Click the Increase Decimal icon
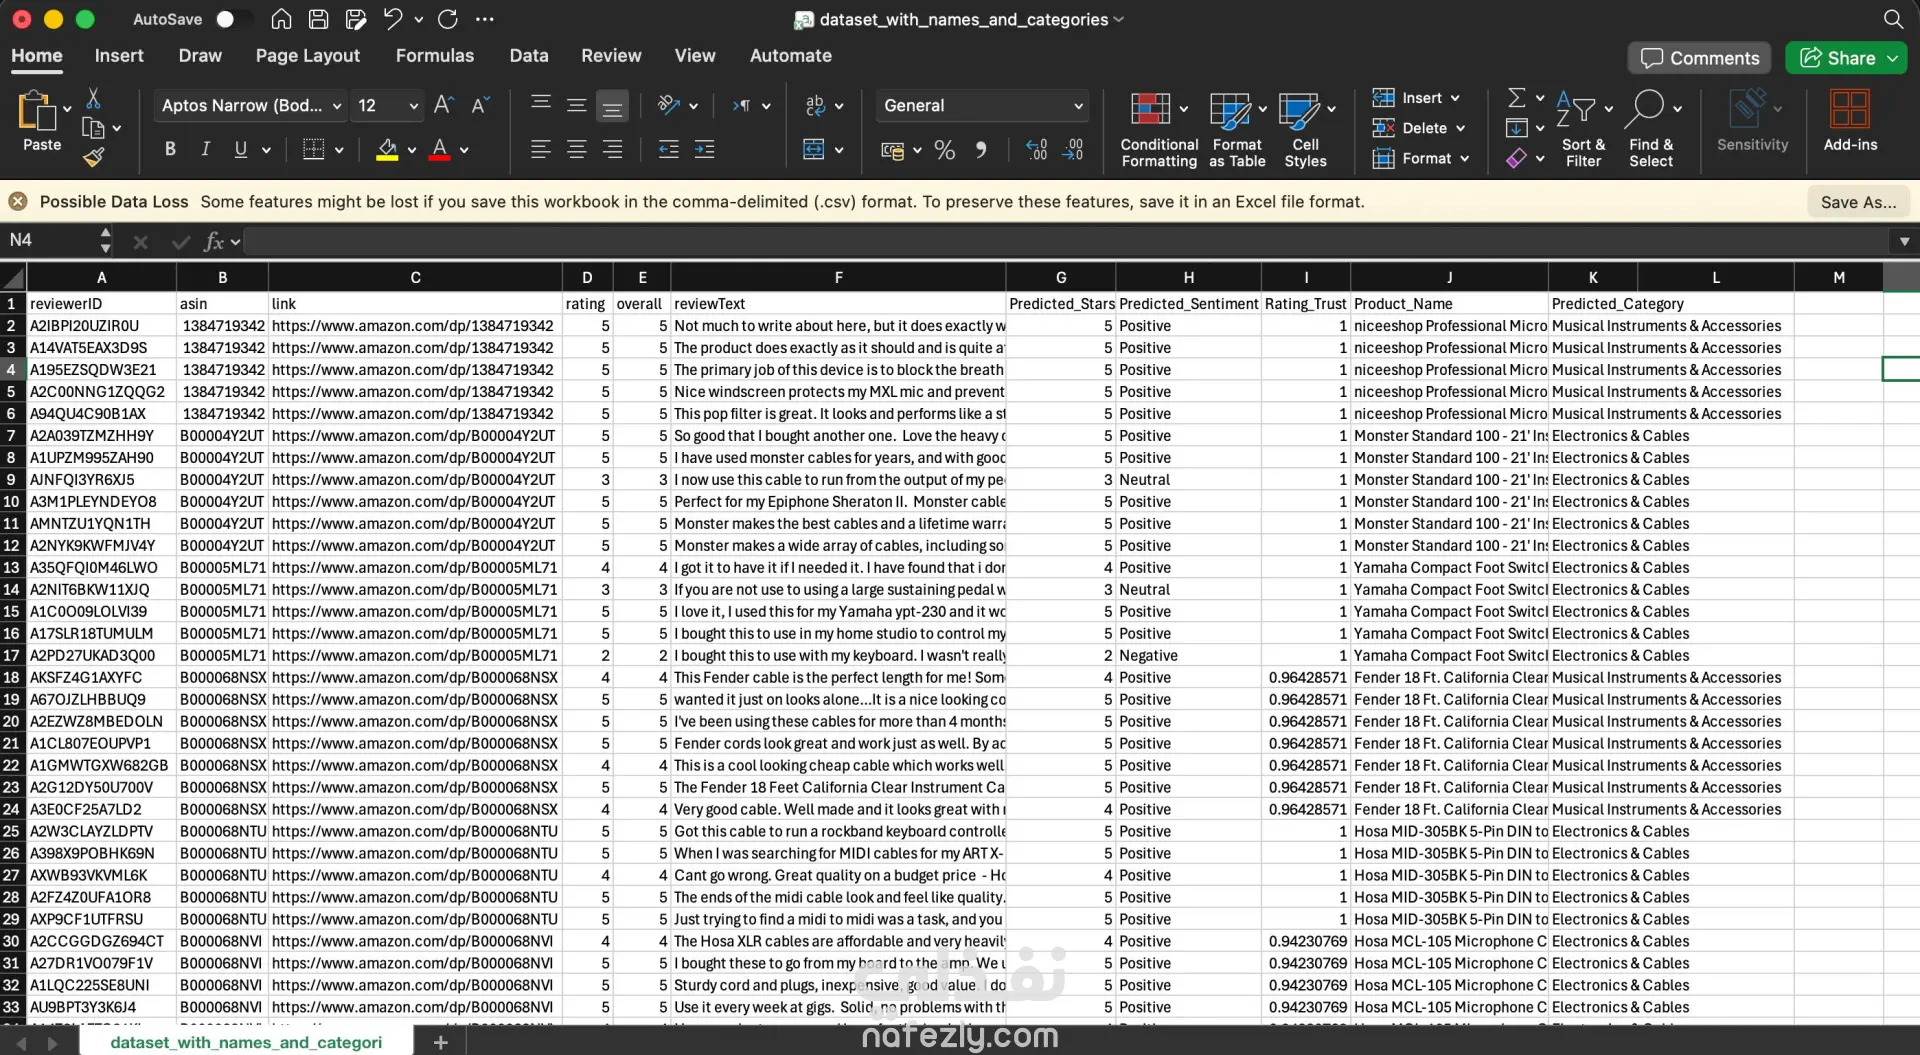 coord(1037,150)
